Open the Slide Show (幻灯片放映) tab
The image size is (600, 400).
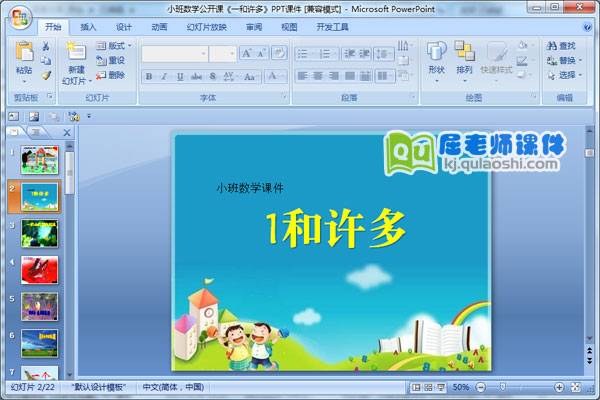click(207, 27)
